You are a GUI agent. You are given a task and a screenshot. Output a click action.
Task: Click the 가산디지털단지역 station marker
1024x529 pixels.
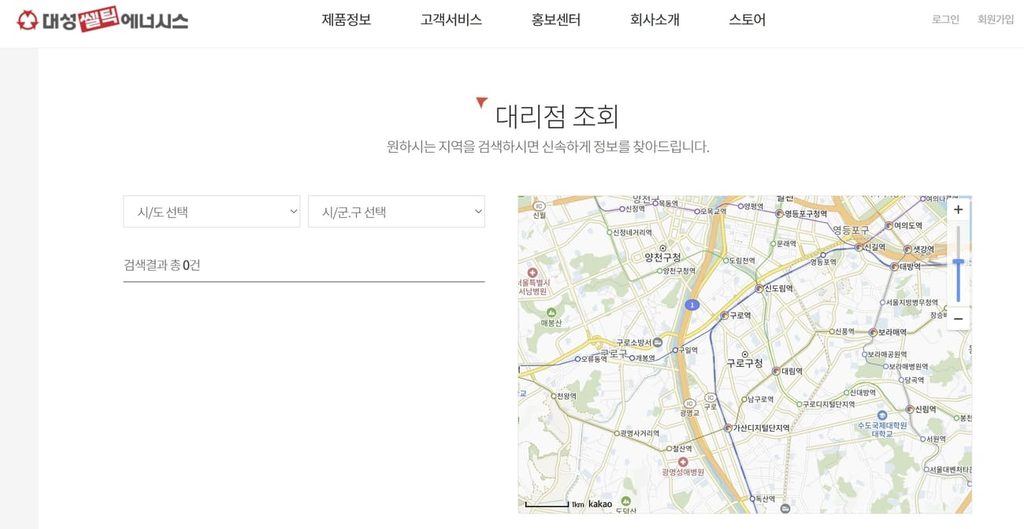[728, 428]
